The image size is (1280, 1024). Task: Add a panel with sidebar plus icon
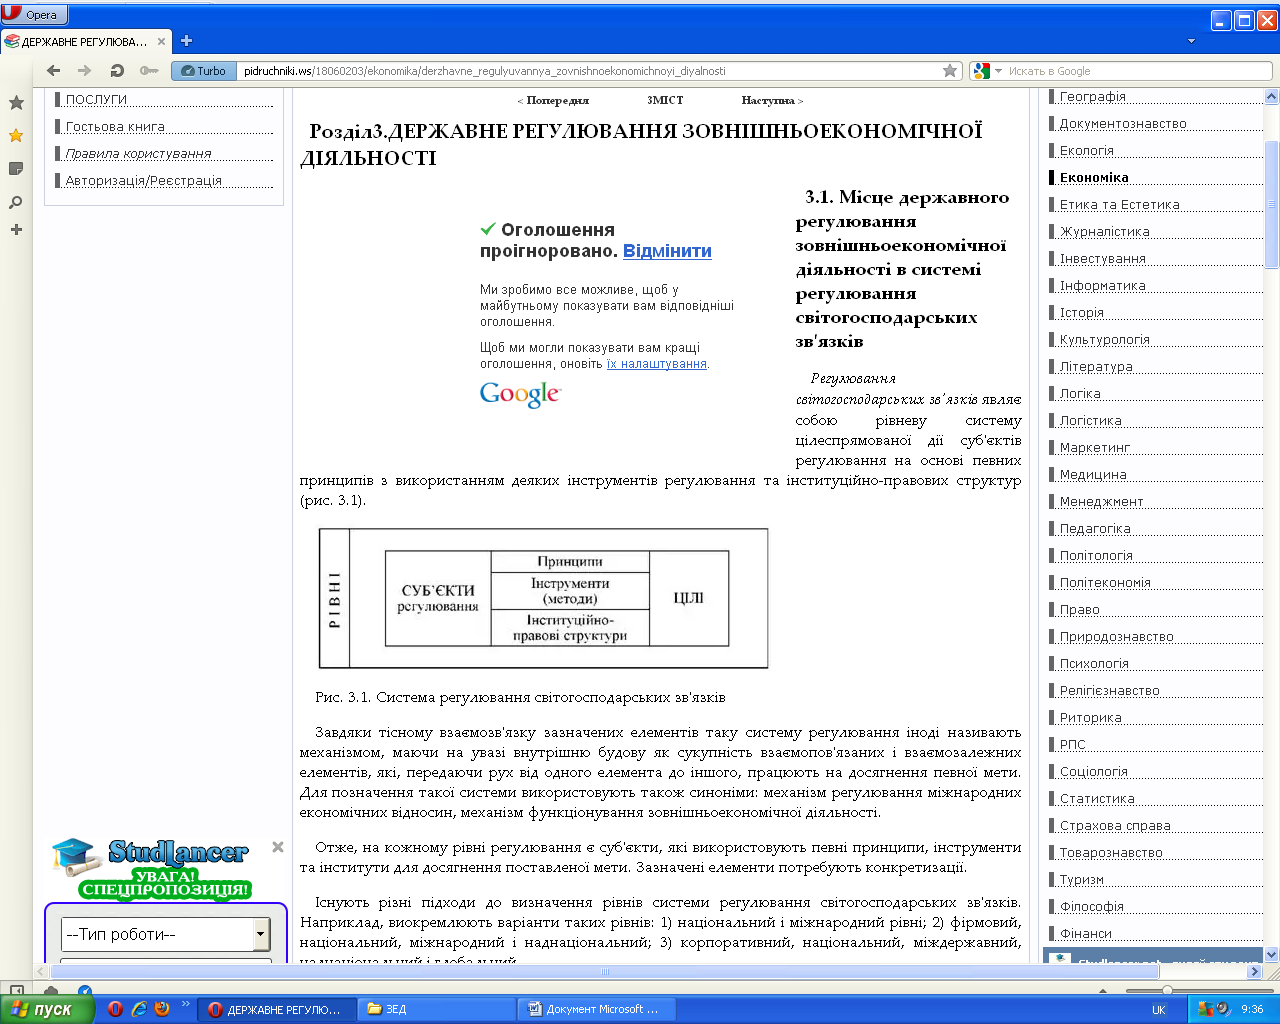(16, 229)
